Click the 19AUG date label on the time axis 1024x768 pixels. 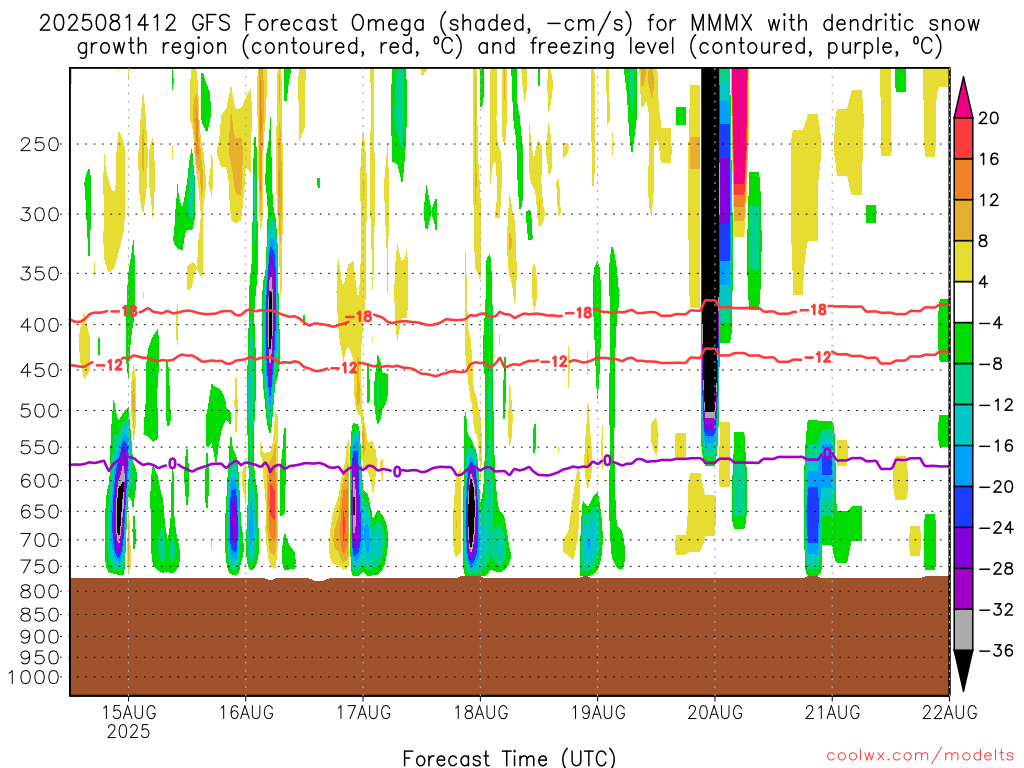[x=598, y=712]
